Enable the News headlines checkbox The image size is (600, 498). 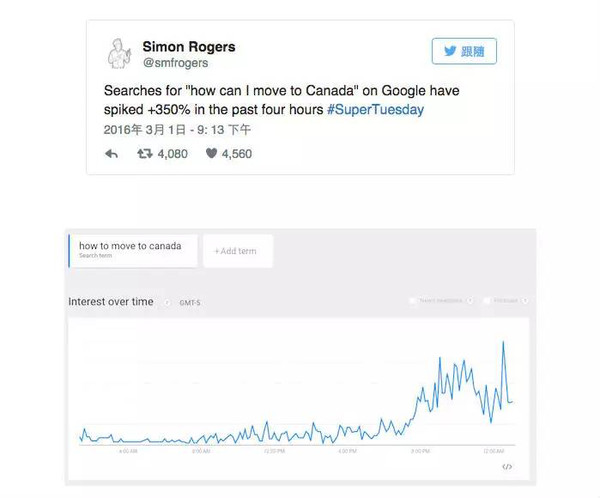click(412, 300)
